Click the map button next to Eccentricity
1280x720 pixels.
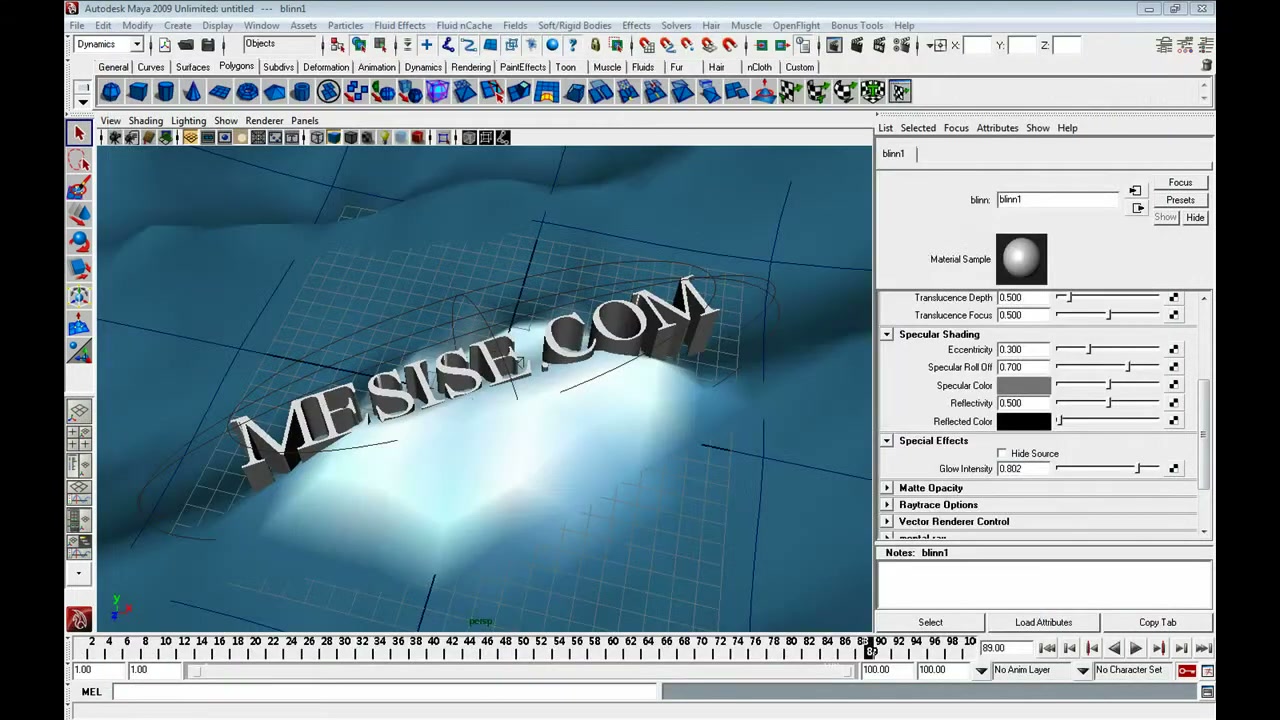click(1174, 350)
